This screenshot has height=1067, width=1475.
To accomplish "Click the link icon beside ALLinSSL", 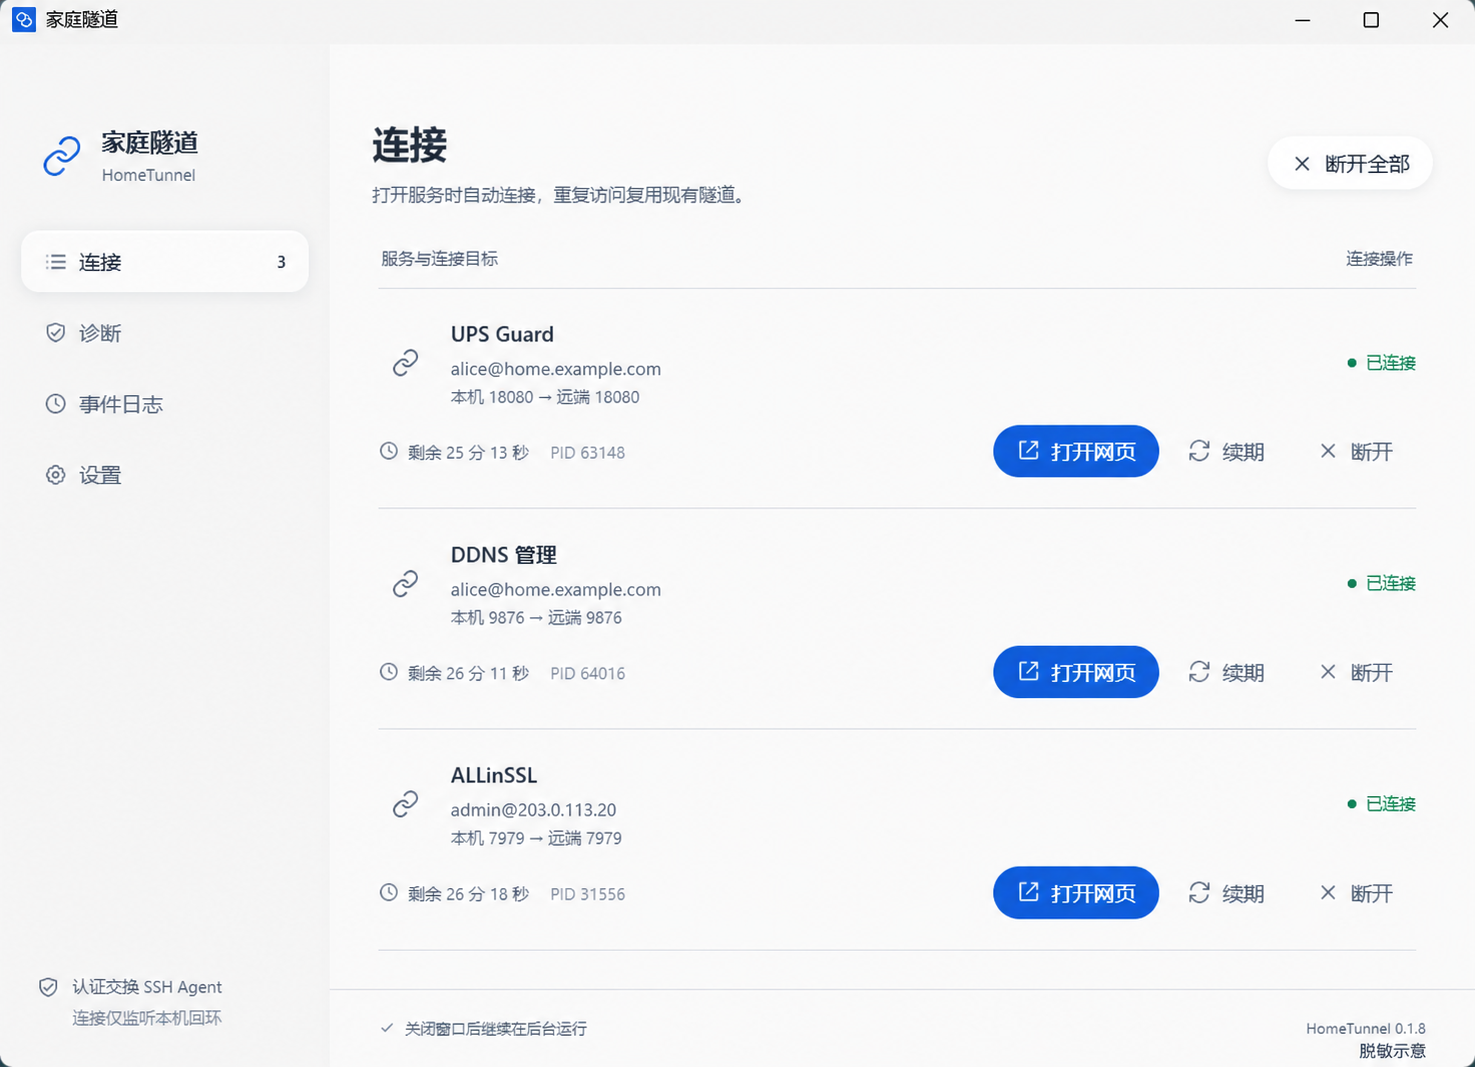I will point(405,804).
